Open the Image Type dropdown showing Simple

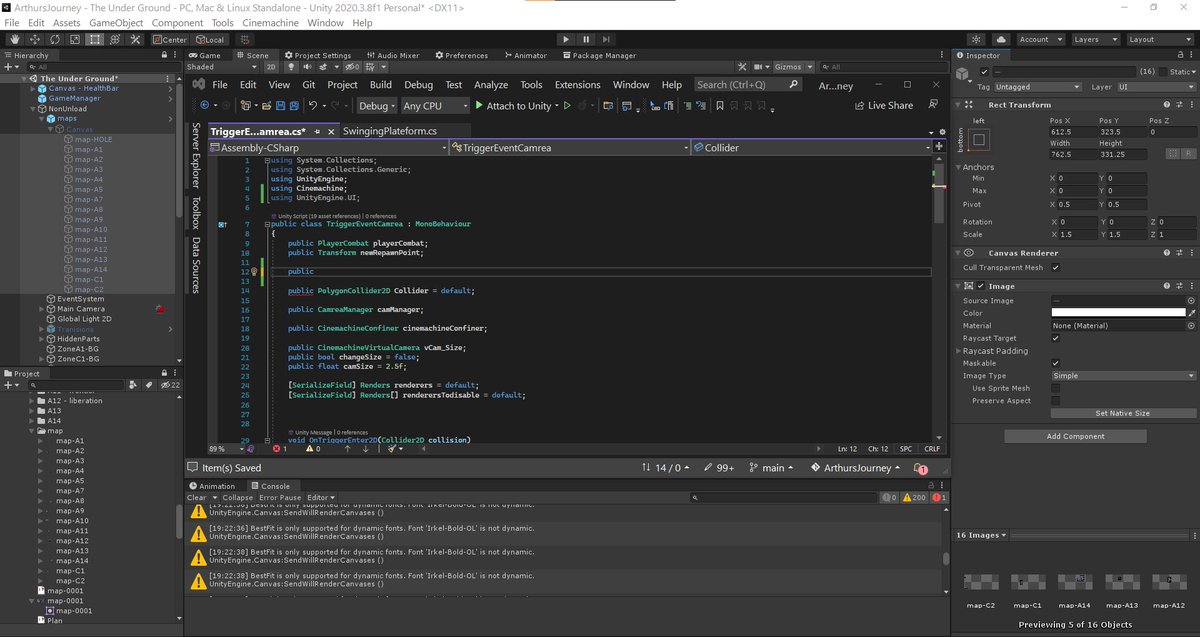click(1123, 376)
